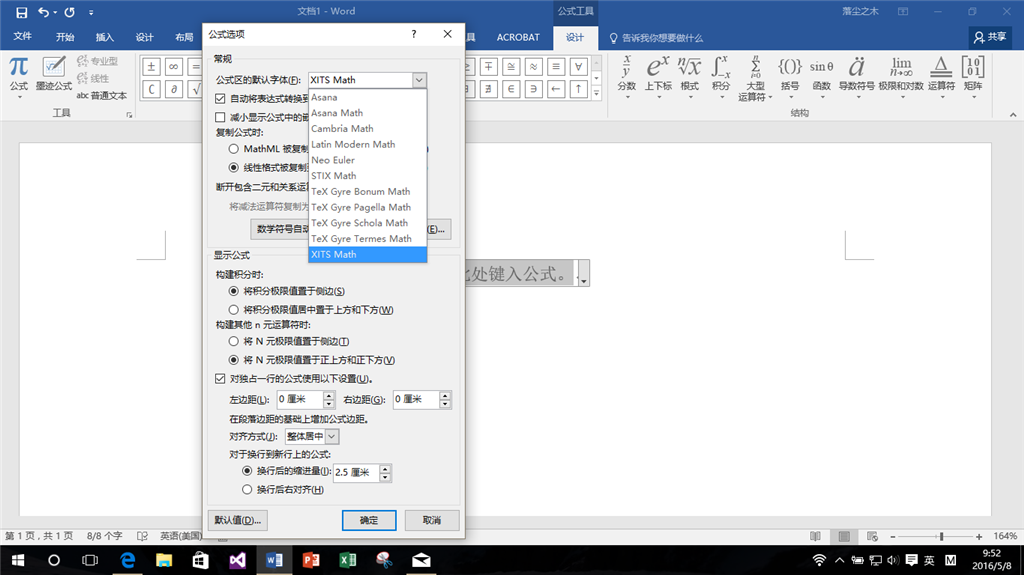This screenshot has height=575, width=1024.
Task: Select 换行后右对齐(H) radio button
Action: tap(247, 489)
